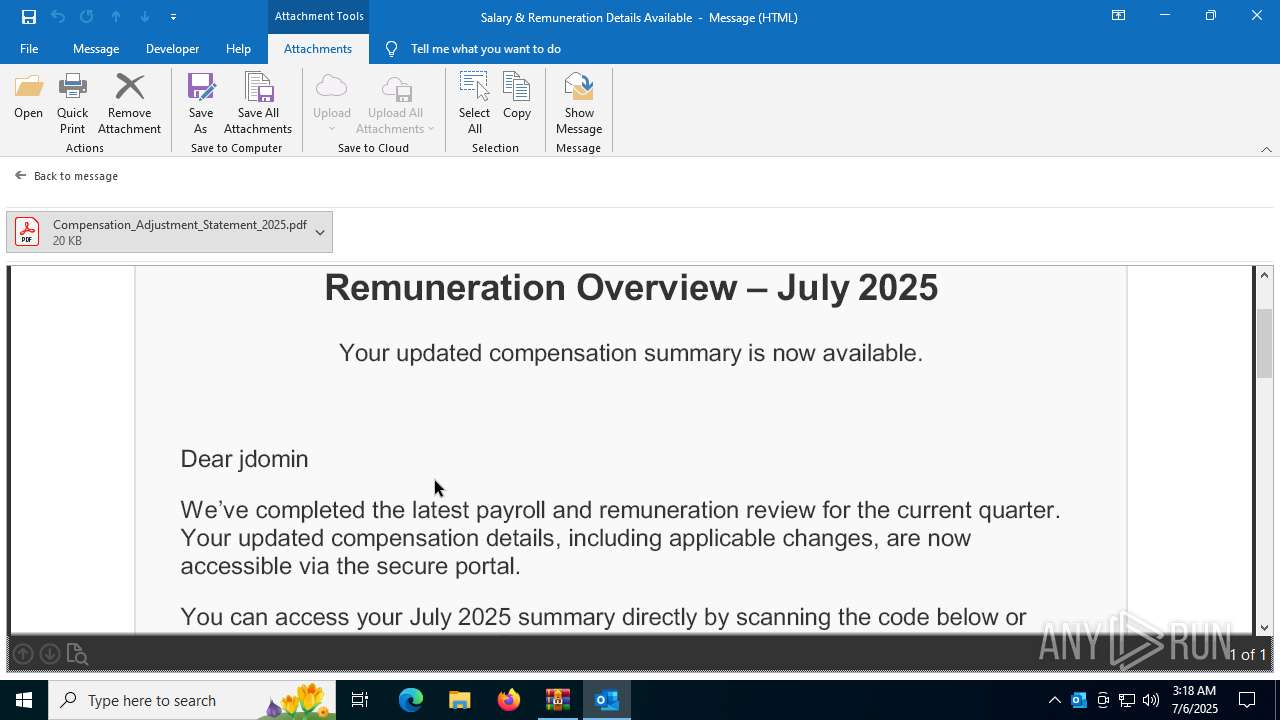Screen dimensions: 1280x720
Task: Click the Undo arrow in quick access toolbar
Action: [58, 17]
